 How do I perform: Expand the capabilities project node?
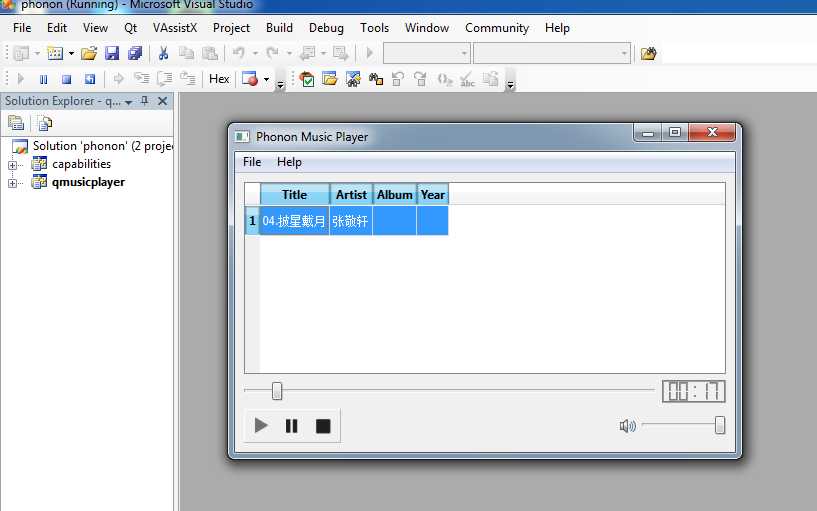tap(12, 165)
